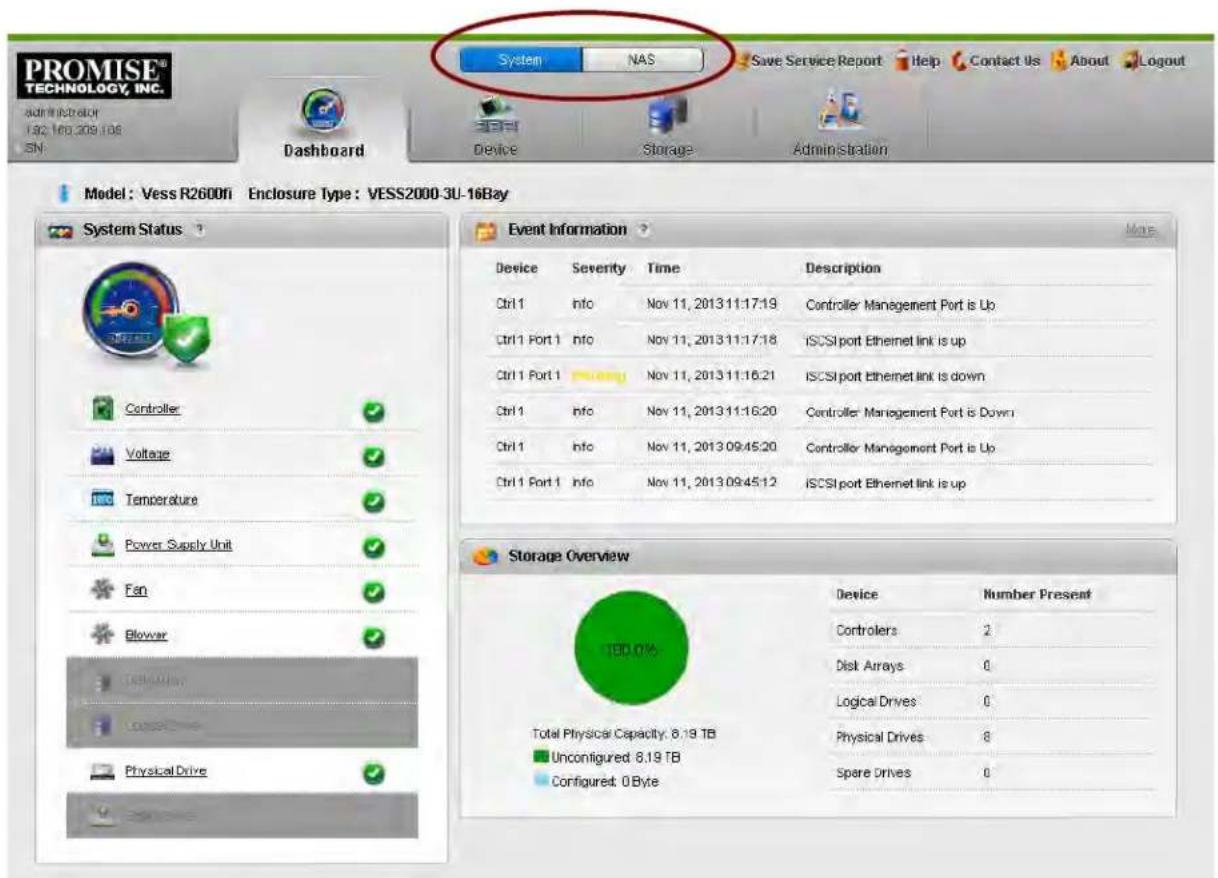Open the Help link
The image size is (1218, 878).
pyautogui.click(x=926, y=61)
